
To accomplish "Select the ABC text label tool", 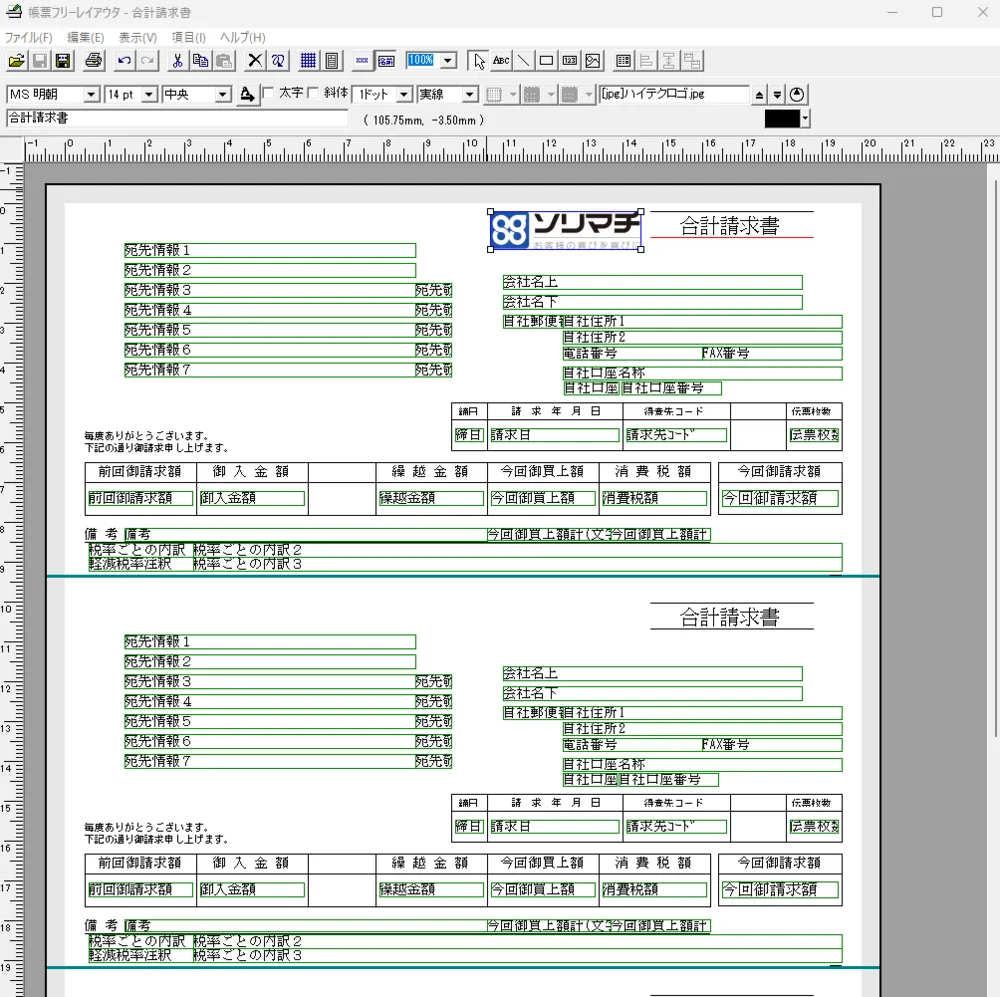I will [501, 61].
